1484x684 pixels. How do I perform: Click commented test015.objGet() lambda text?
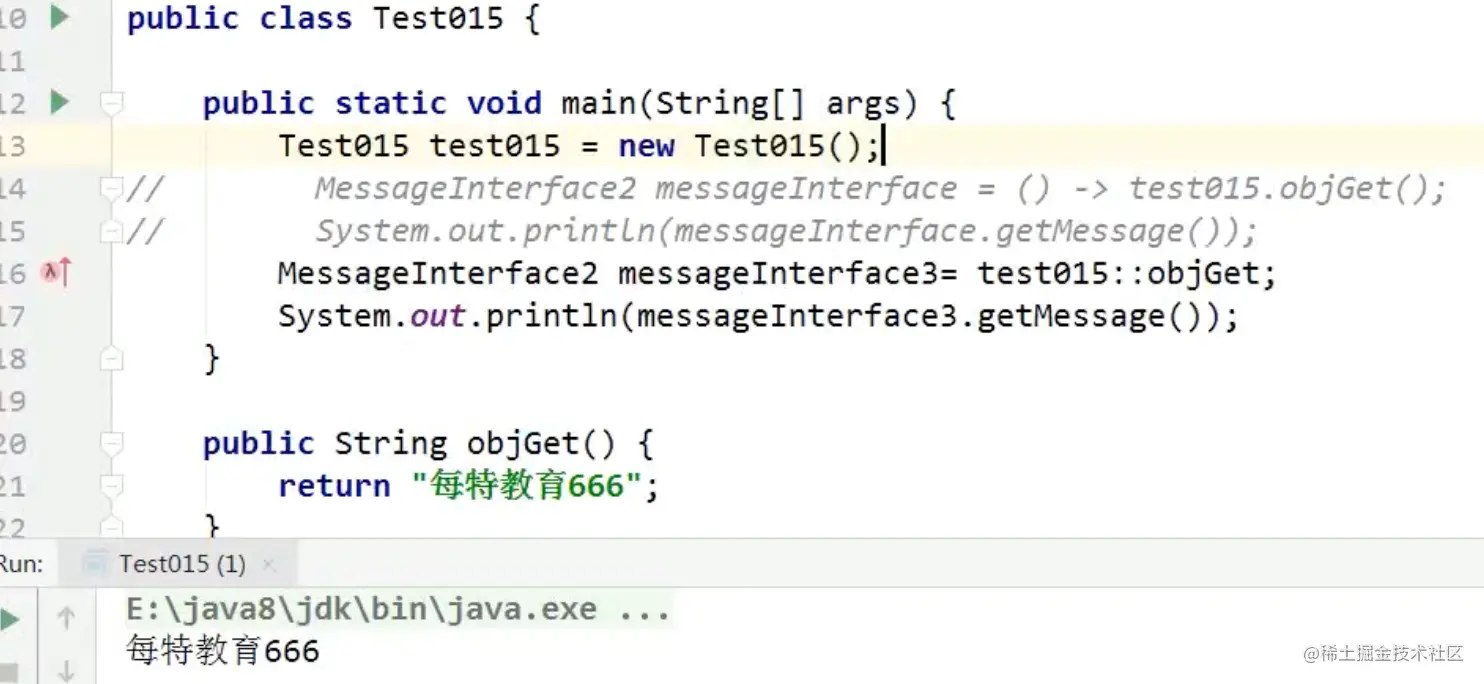coord(1279,188)
